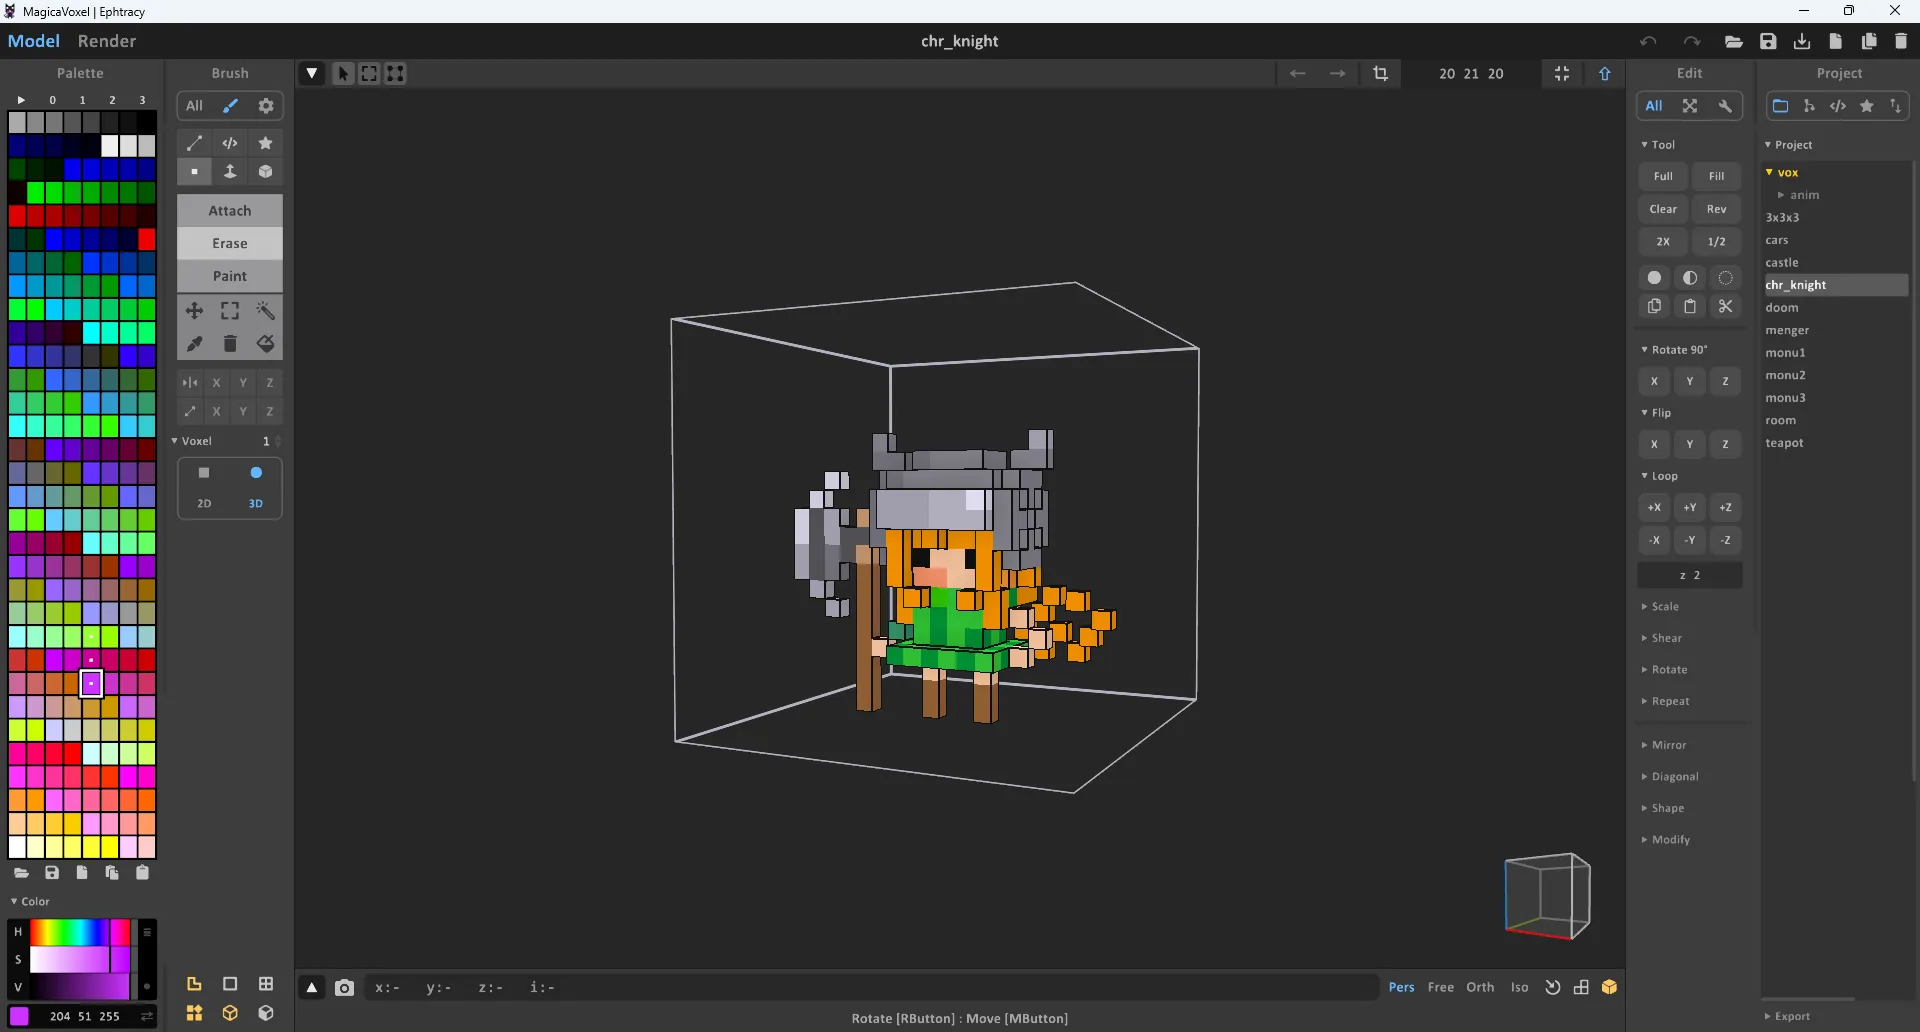
Task: Switch to the Render tab
Action: click(x=107, y=41)
